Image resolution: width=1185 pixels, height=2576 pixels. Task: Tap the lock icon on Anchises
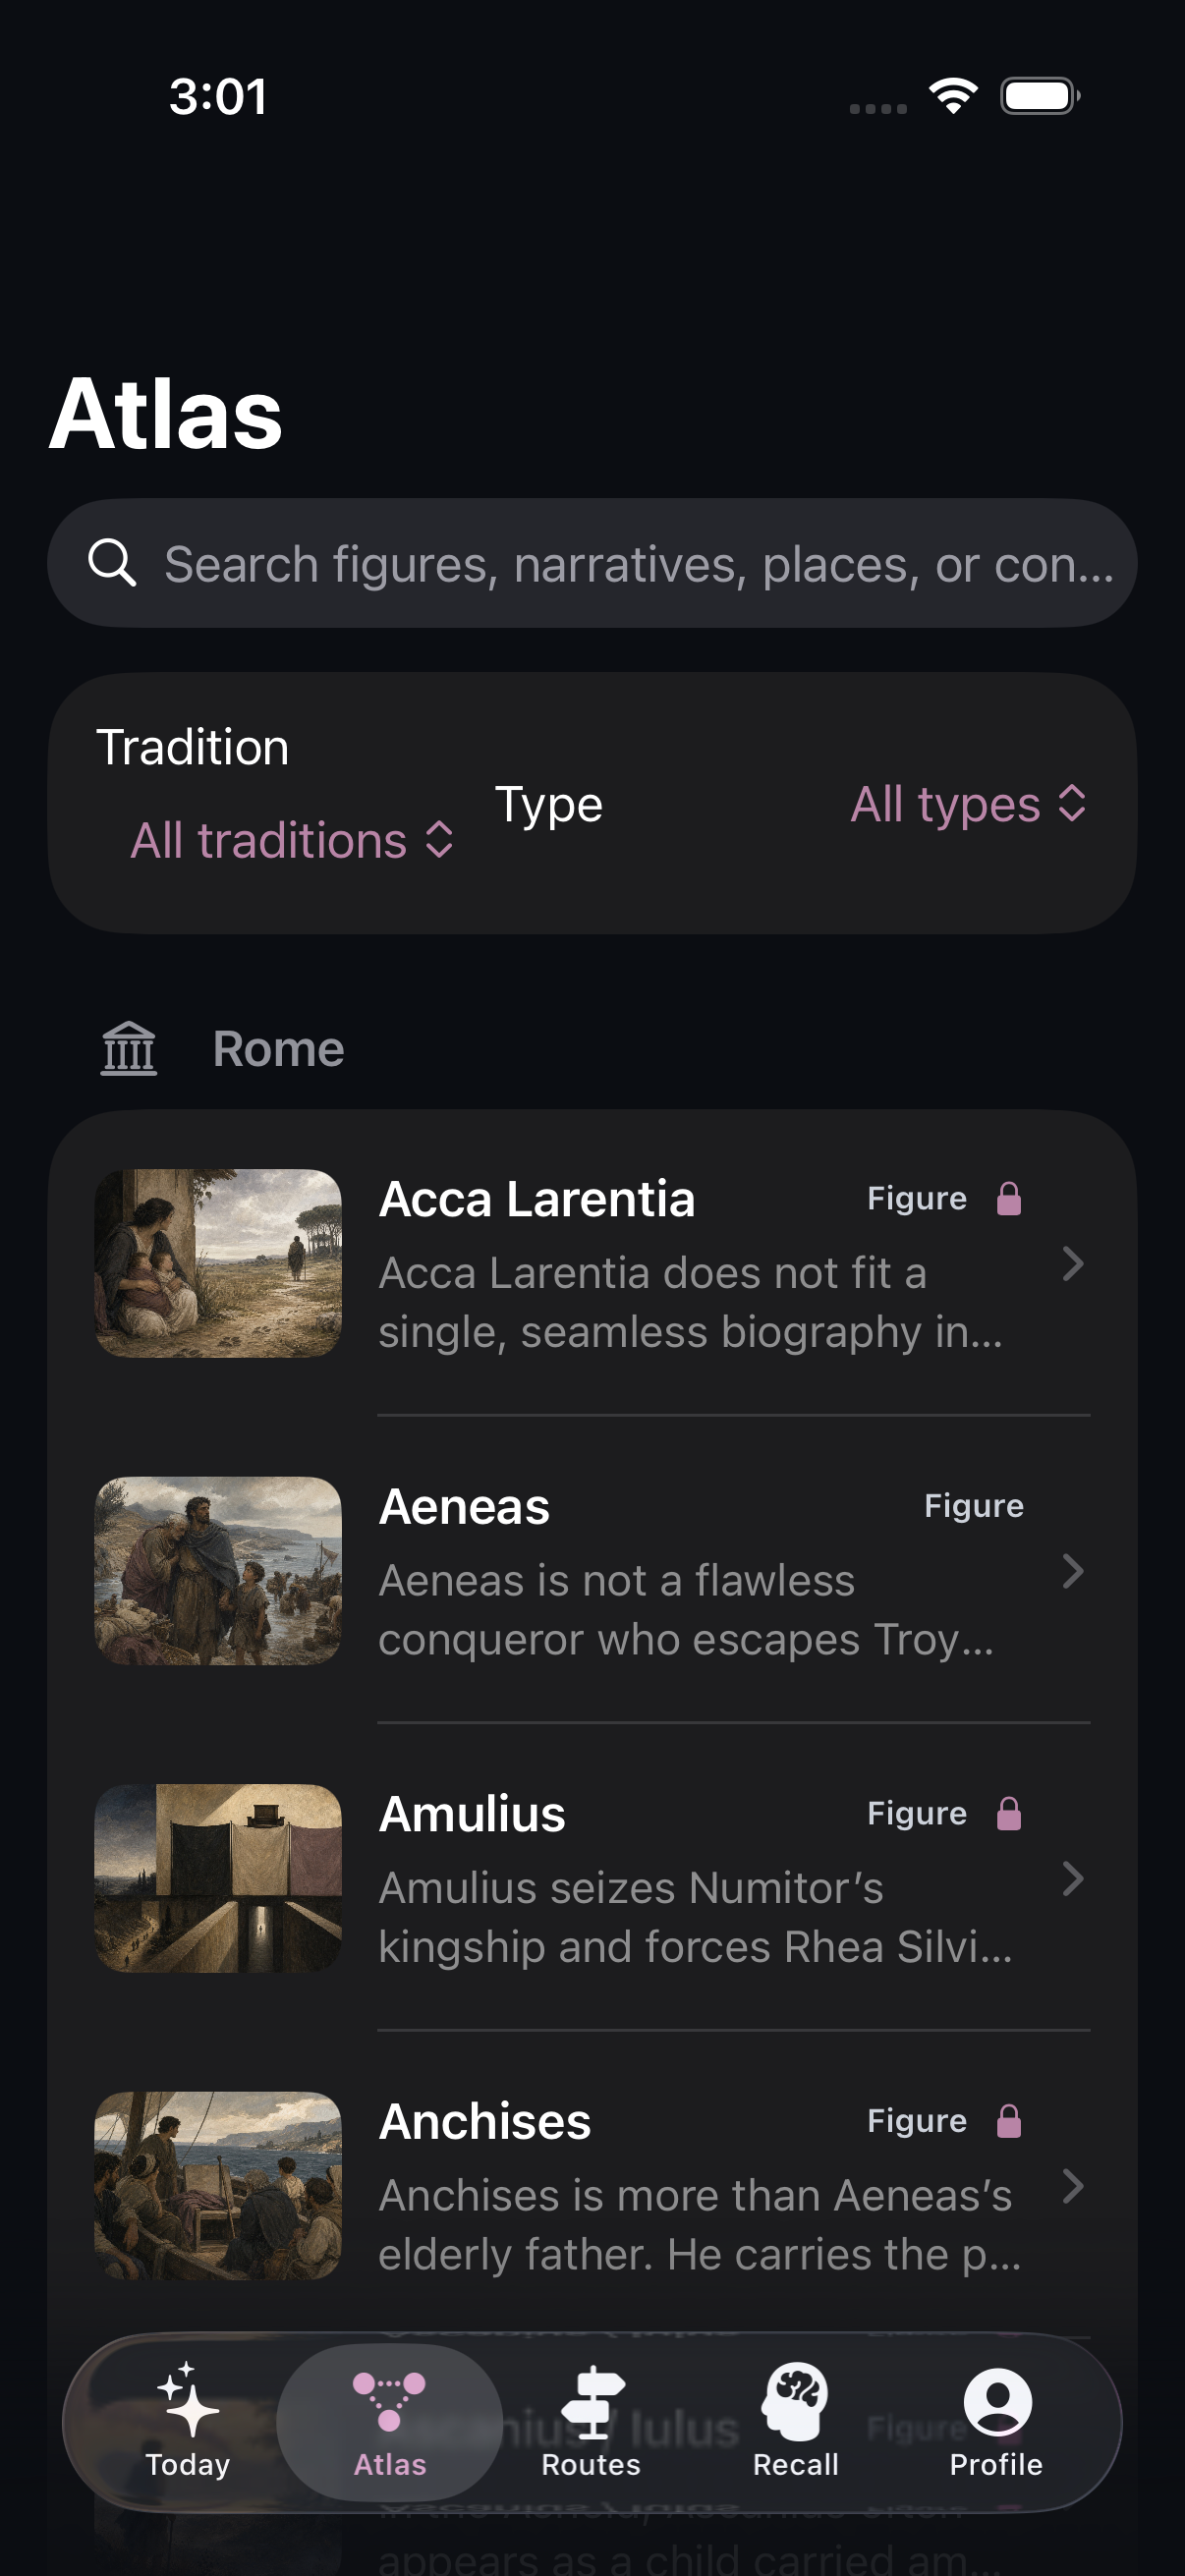[1009, 2120]
